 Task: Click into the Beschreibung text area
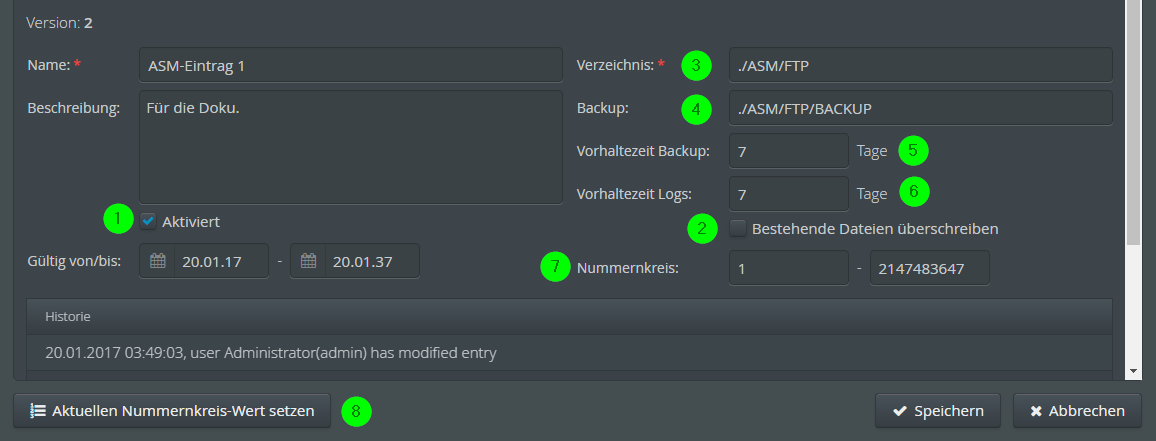click(x=351, y=147)
